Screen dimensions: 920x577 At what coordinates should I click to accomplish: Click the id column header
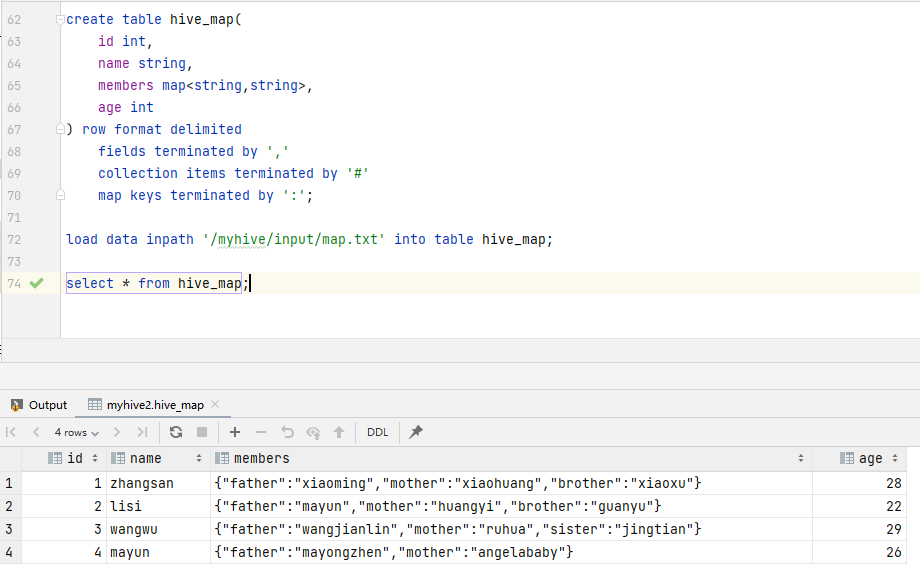pos(64,458)
